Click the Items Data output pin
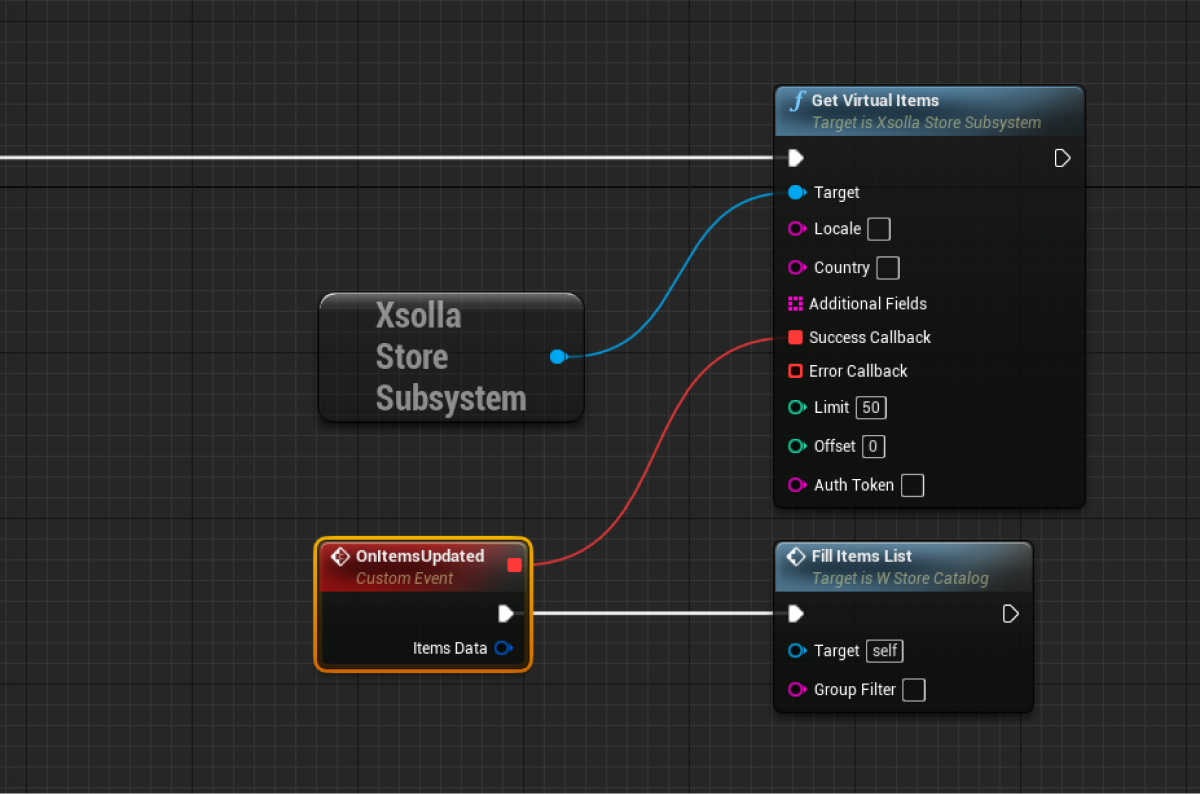 click(x=503, y=648)
